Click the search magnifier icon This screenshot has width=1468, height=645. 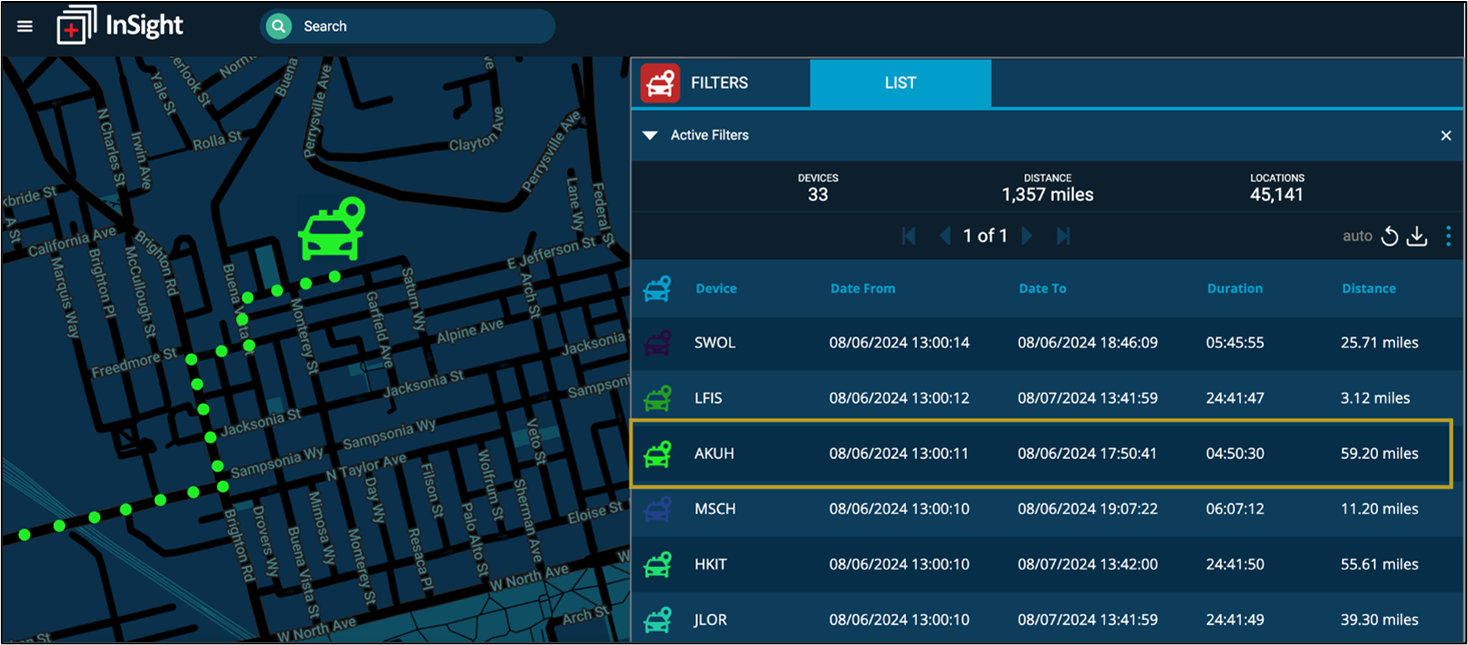point(277,26)
